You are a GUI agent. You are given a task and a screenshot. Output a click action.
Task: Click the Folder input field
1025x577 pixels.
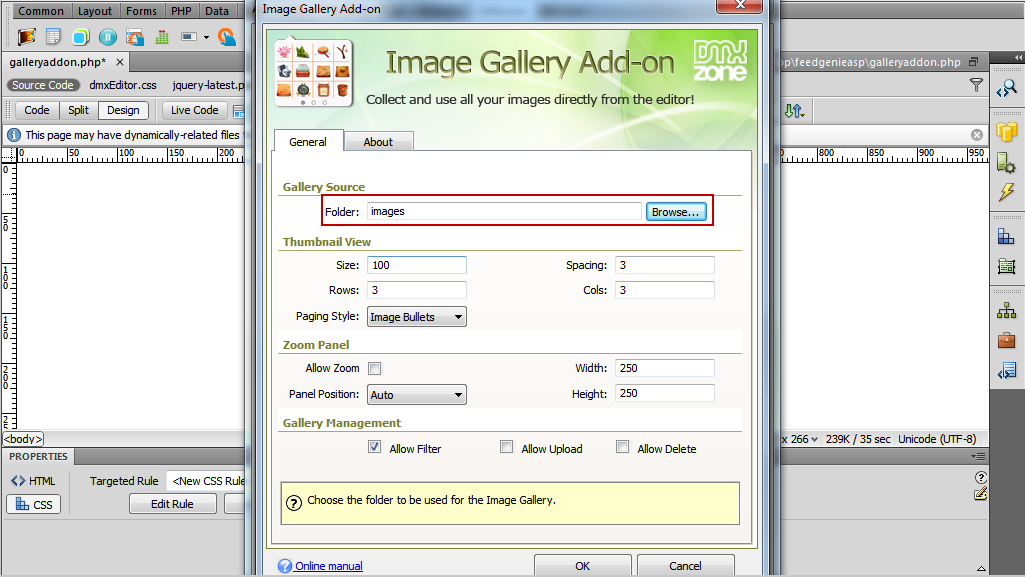[504, 211]
